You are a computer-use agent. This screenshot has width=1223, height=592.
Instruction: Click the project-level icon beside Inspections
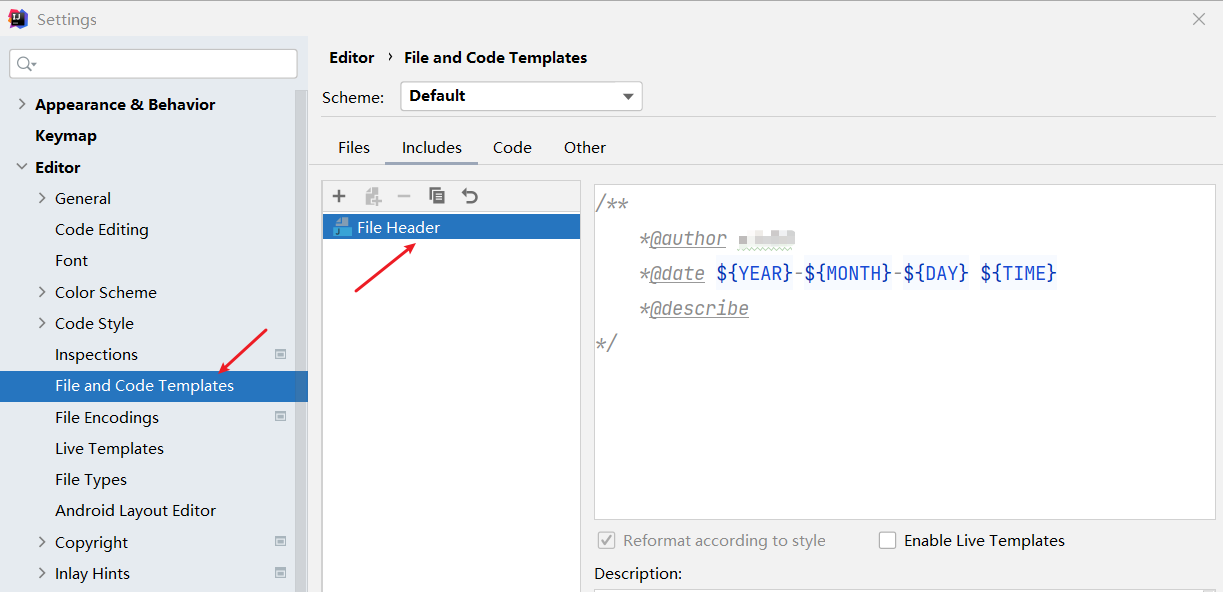click(281, 354)
